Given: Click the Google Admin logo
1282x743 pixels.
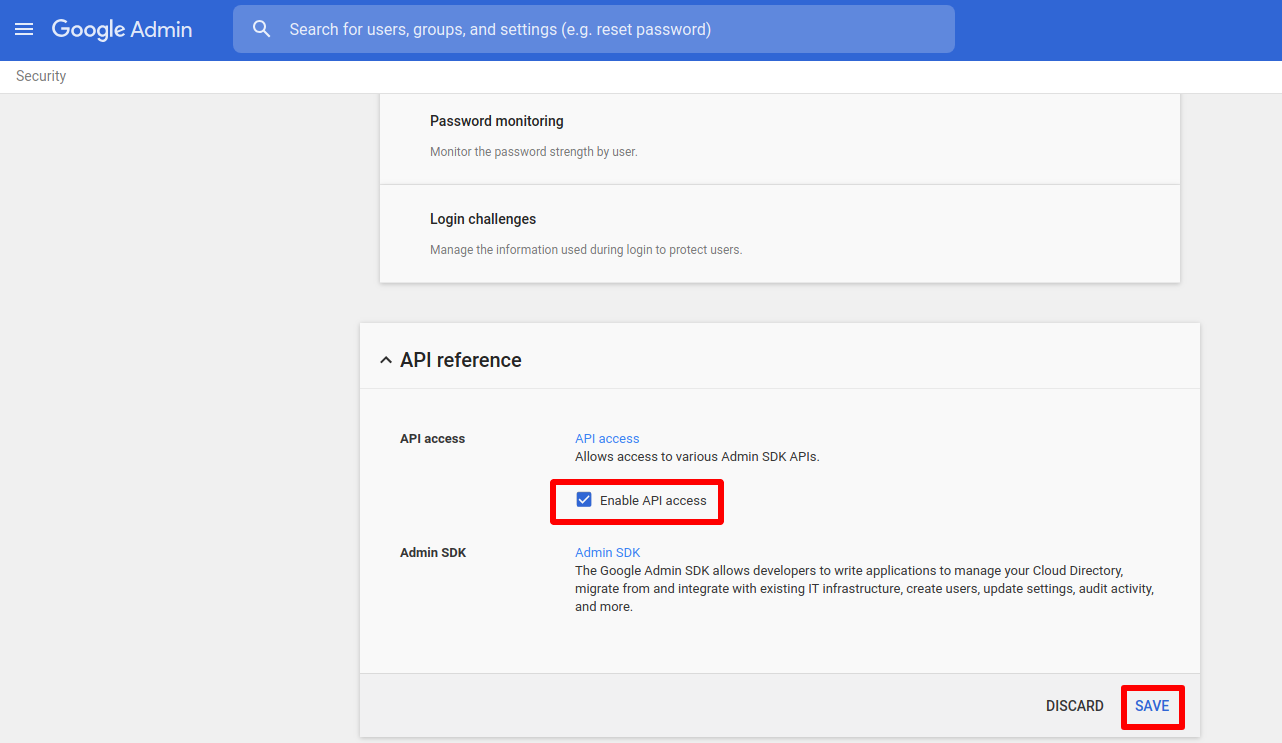Looking at the screenshot, I should tap(122, 29).
